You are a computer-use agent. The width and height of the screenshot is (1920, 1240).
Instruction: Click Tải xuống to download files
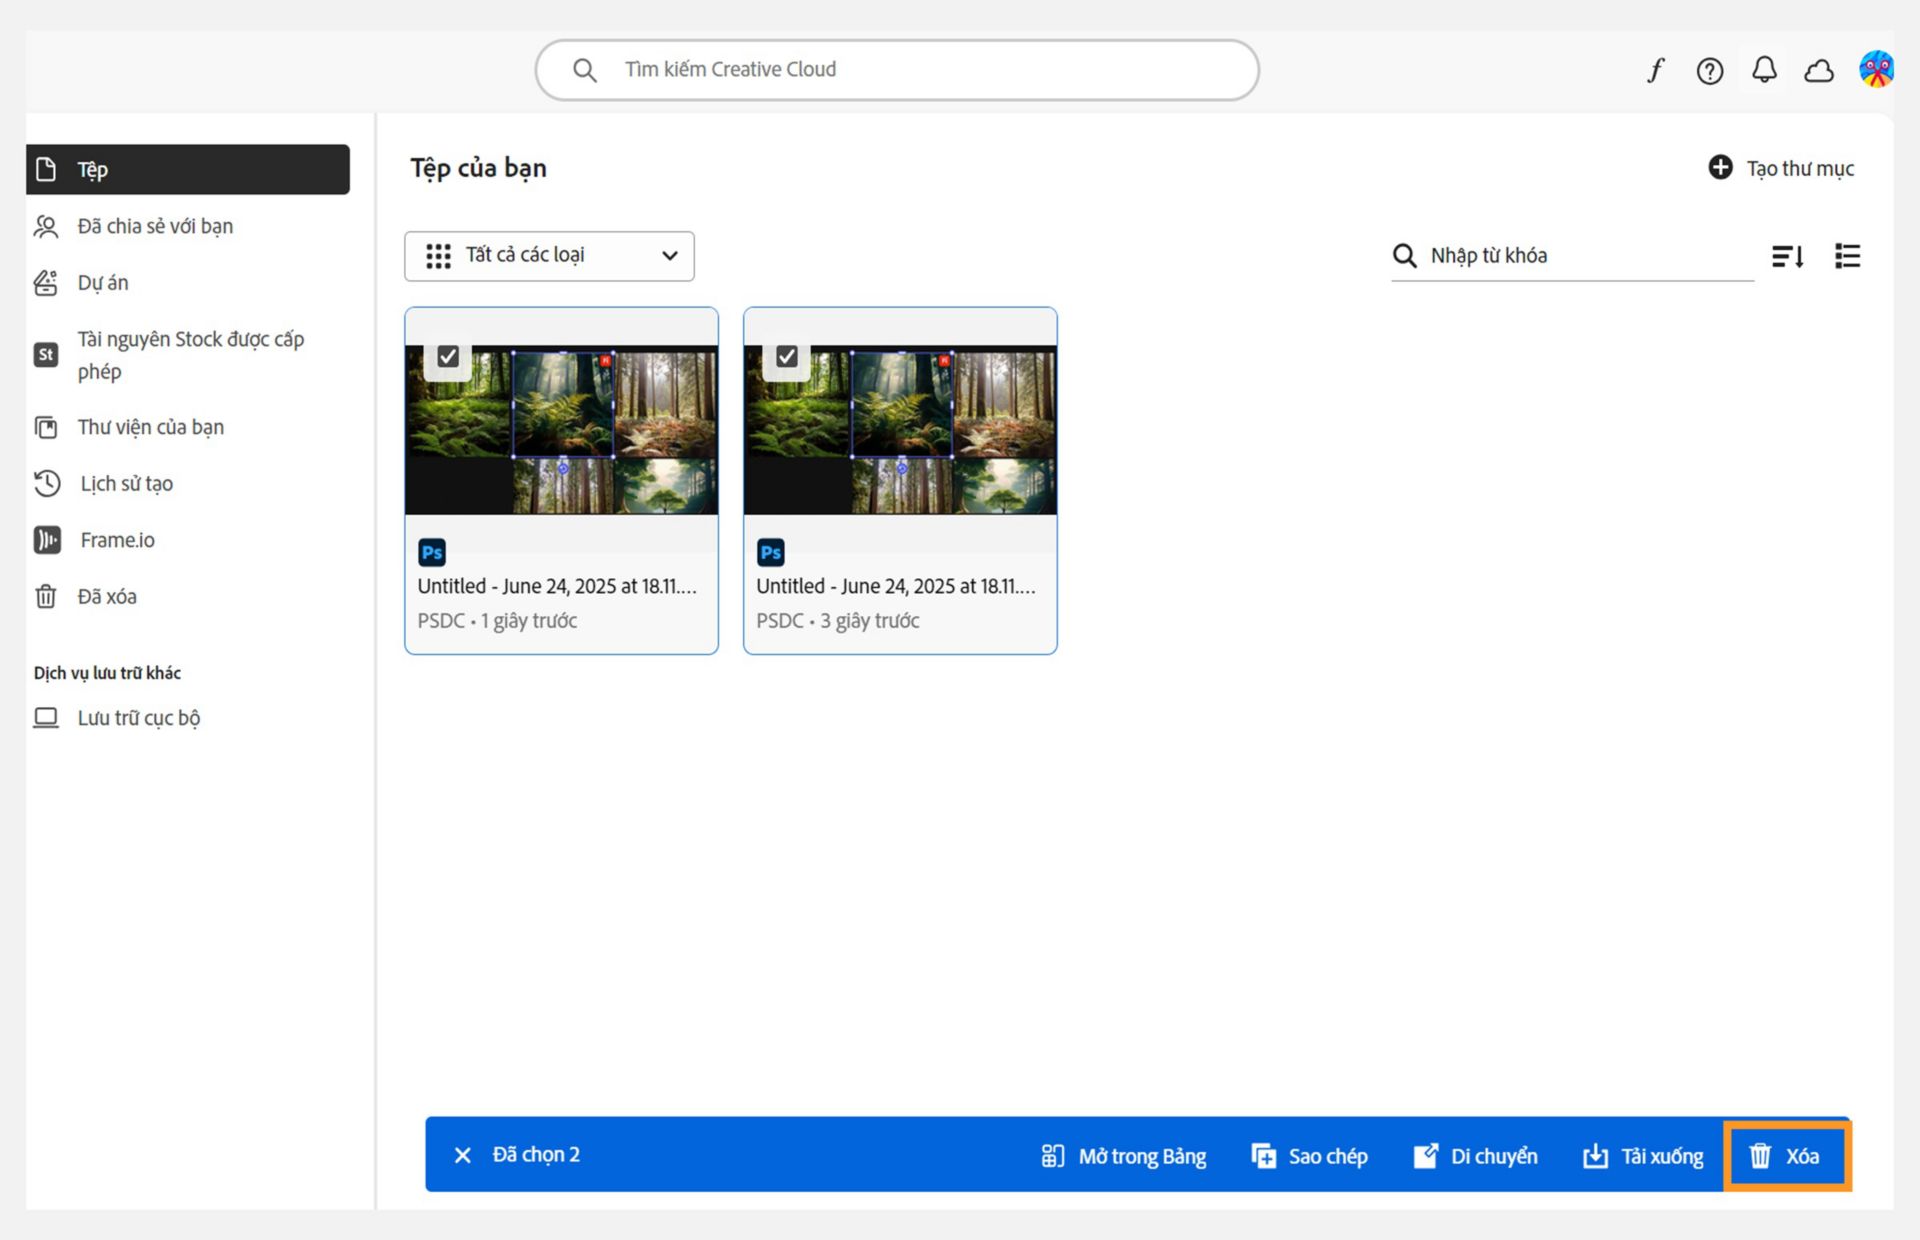point(1643,1156)
